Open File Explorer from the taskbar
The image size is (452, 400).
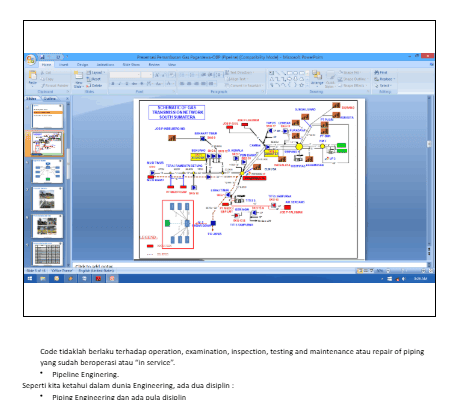[x=43, y=278]
